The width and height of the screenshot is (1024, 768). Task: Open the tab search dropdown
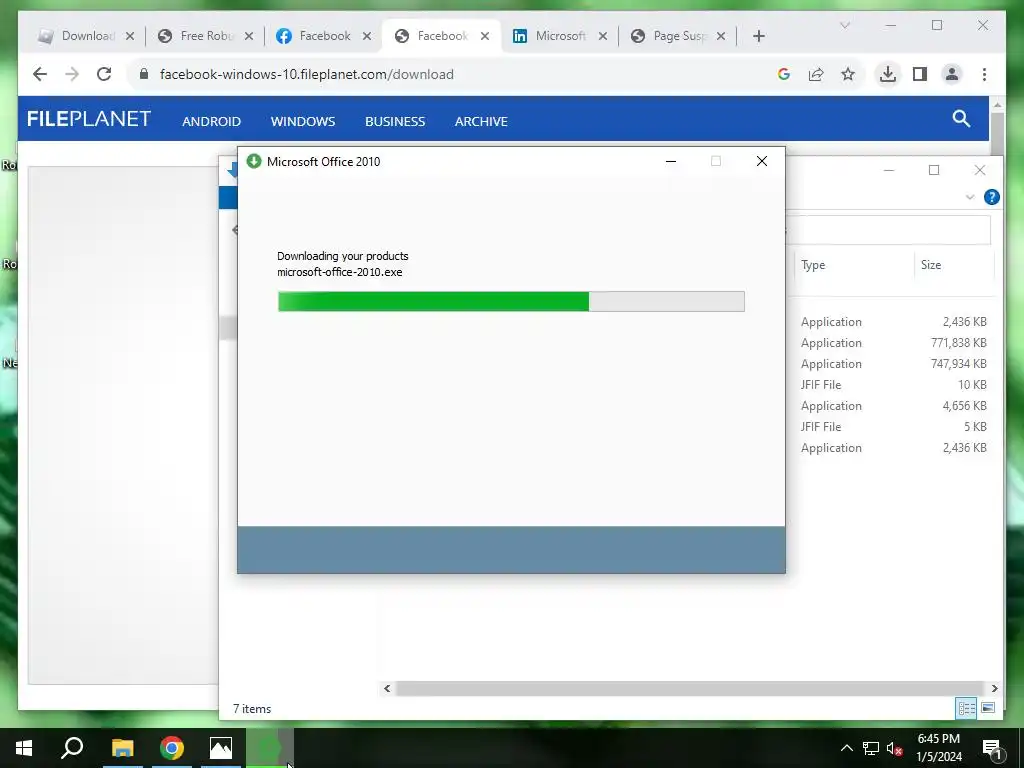pyautogui.click(x=844, y=25)
